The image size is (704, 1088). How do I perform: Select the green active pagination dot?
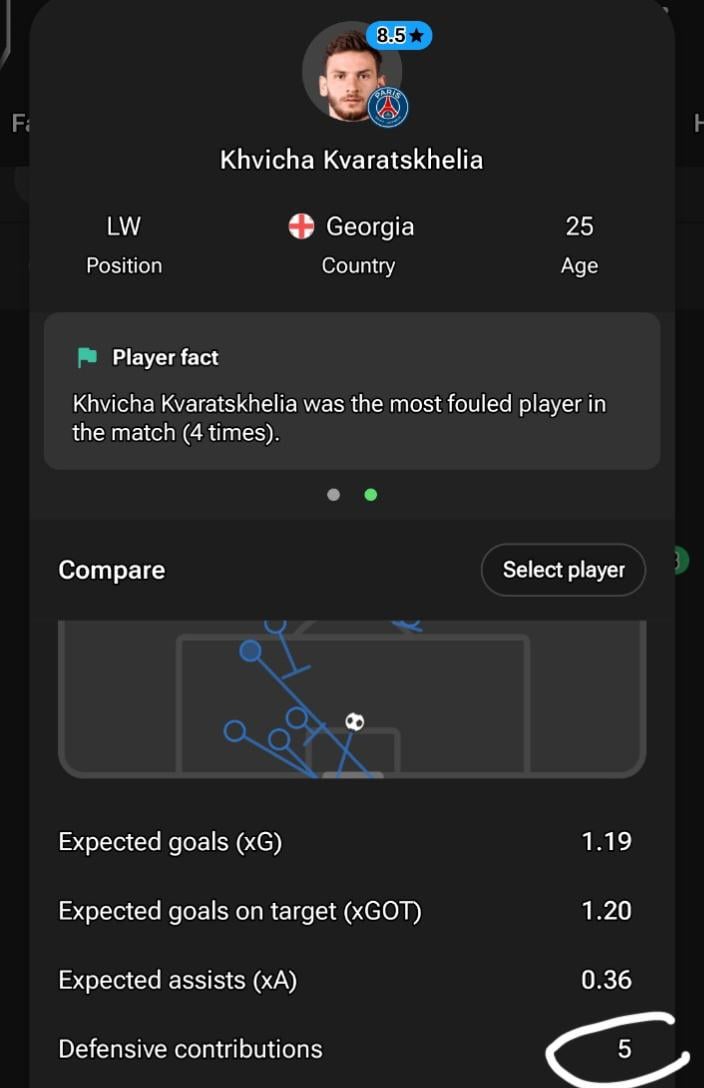pos(371,494)
